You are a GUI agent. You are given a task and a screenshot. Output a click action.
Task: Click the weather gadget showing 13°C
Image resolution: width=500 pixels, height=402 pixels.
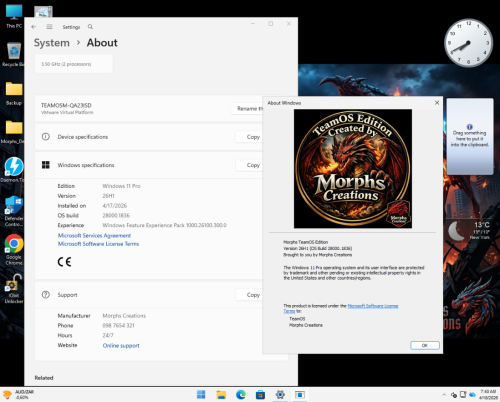point(468,230)
